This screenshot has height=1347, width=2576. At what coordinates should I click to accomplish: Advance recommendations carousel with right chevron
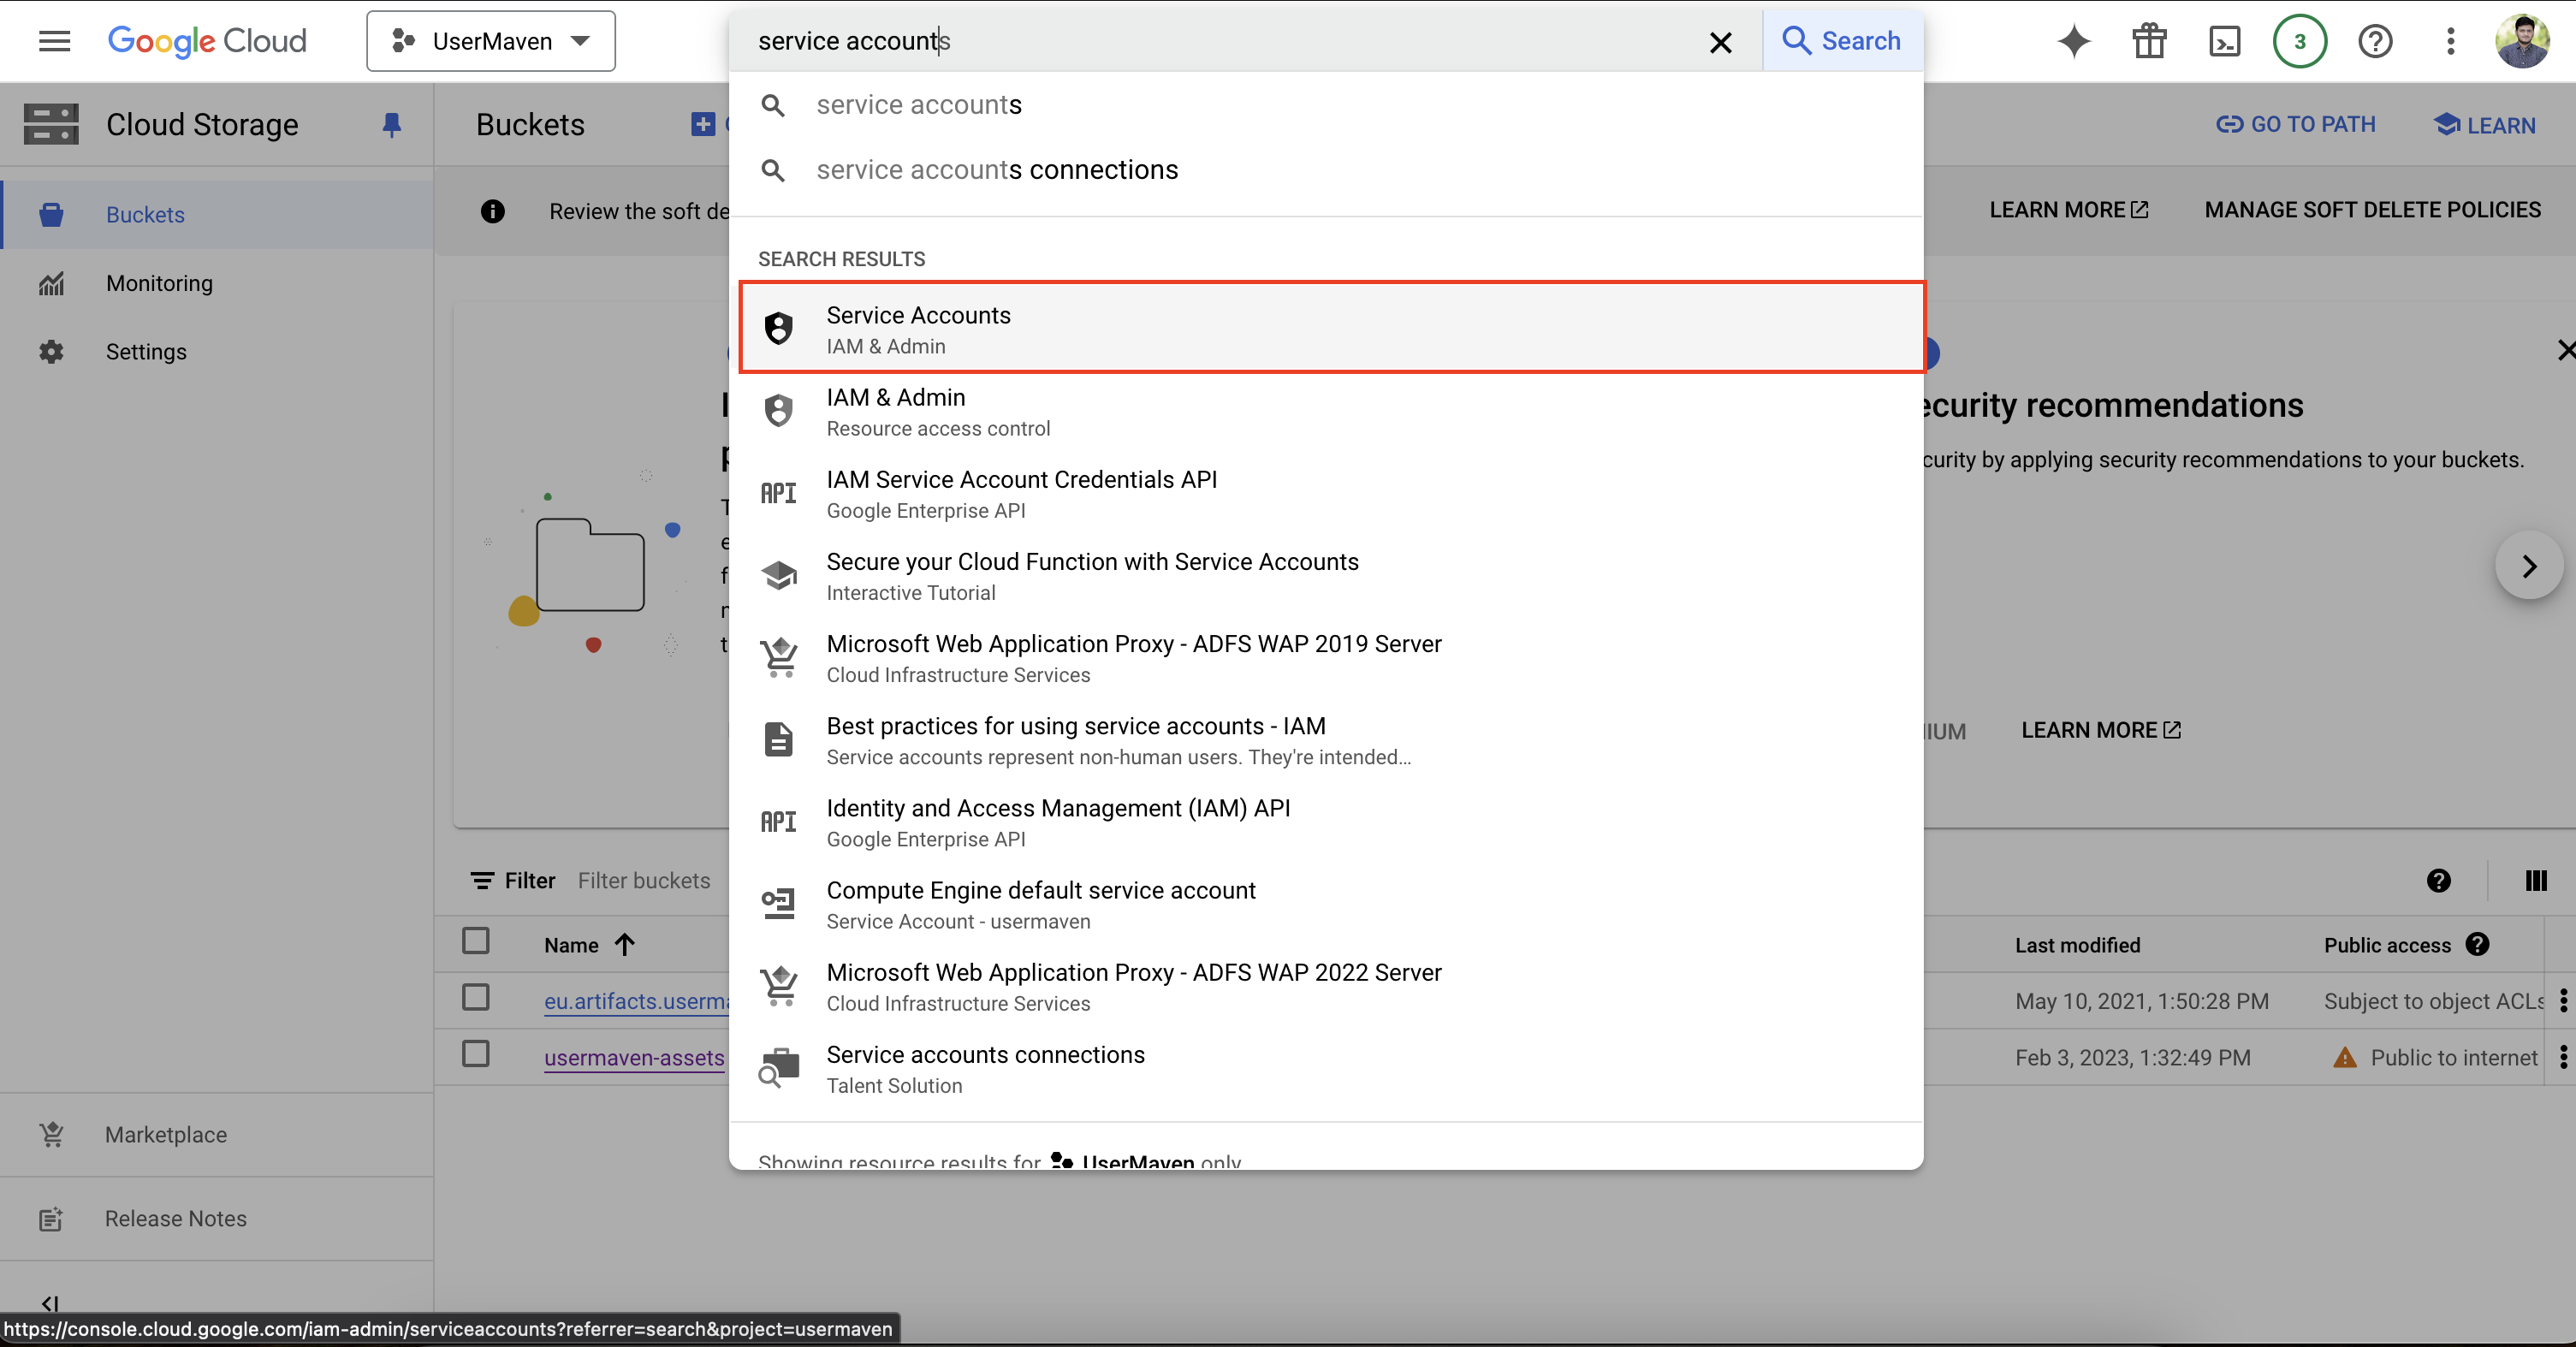click(x=2528, y=566)
